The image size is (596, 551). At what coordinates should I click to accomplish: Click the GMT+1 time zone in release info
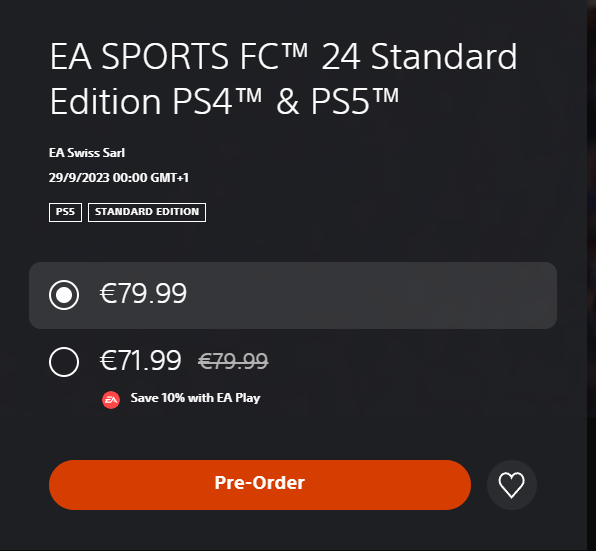[170, 177]
